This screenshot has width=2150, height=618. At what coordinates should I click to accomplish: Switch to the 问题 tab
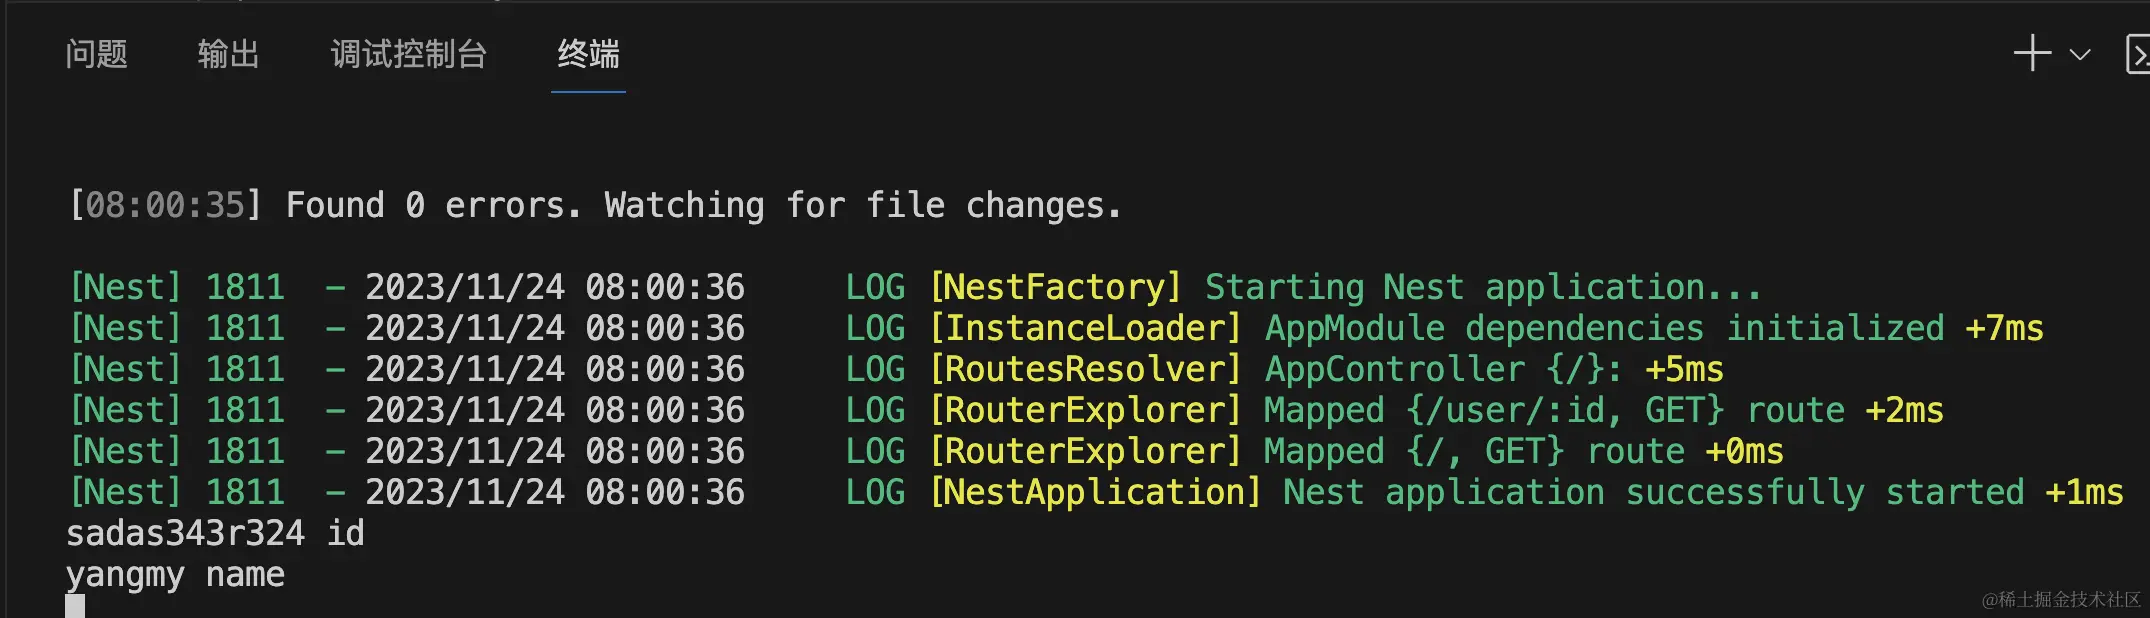click(96, 54)
